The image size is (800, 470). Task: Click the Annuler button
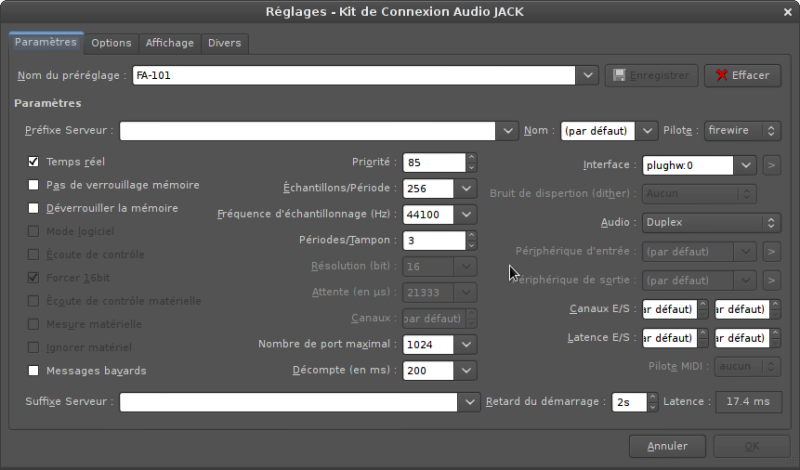667,447
